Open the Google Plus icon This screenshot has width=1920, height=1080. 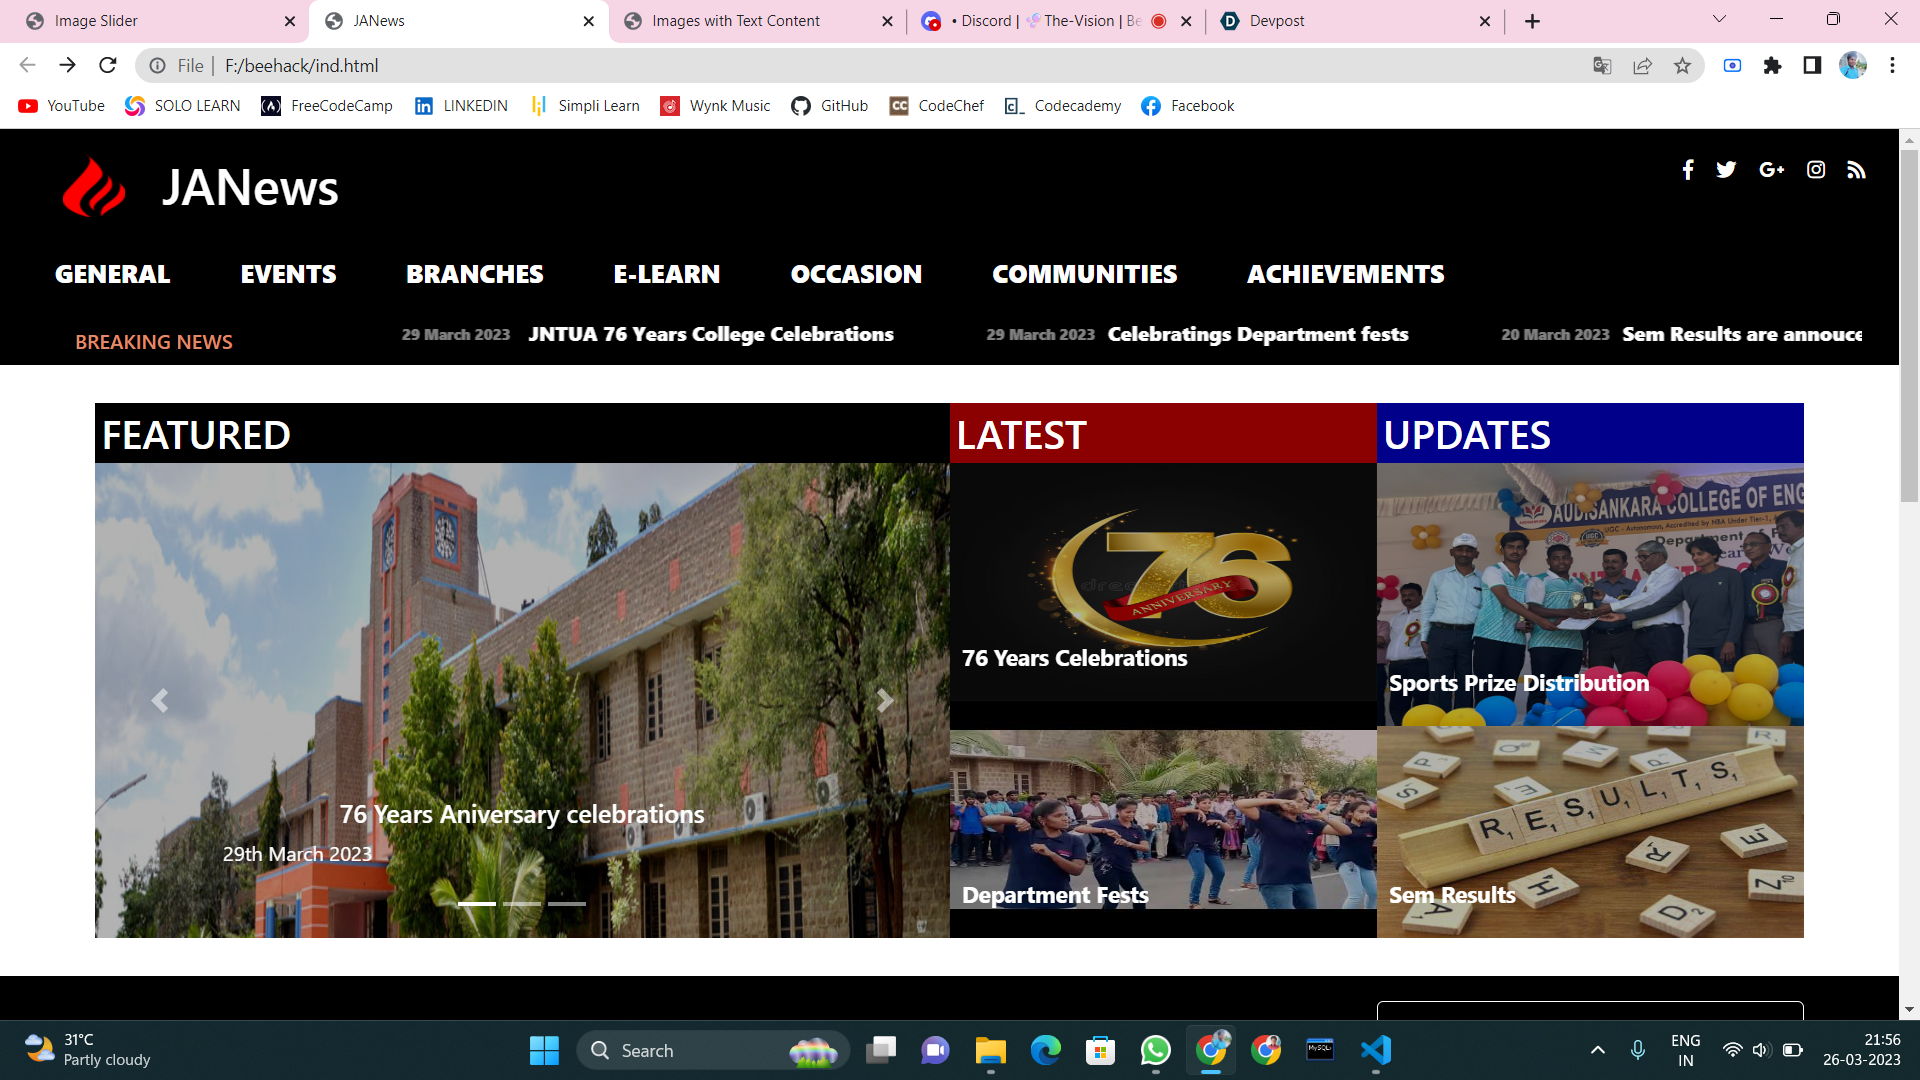pyautogui.click(x=1771, y=170)
